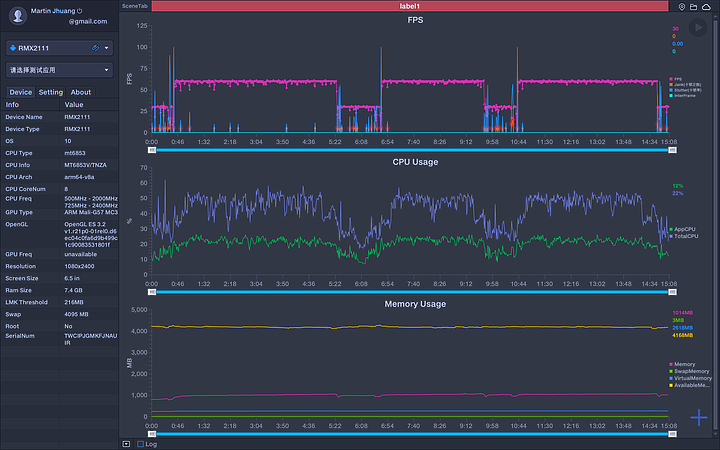Toggle the AppCPU series in the legend

pos(682,229)
